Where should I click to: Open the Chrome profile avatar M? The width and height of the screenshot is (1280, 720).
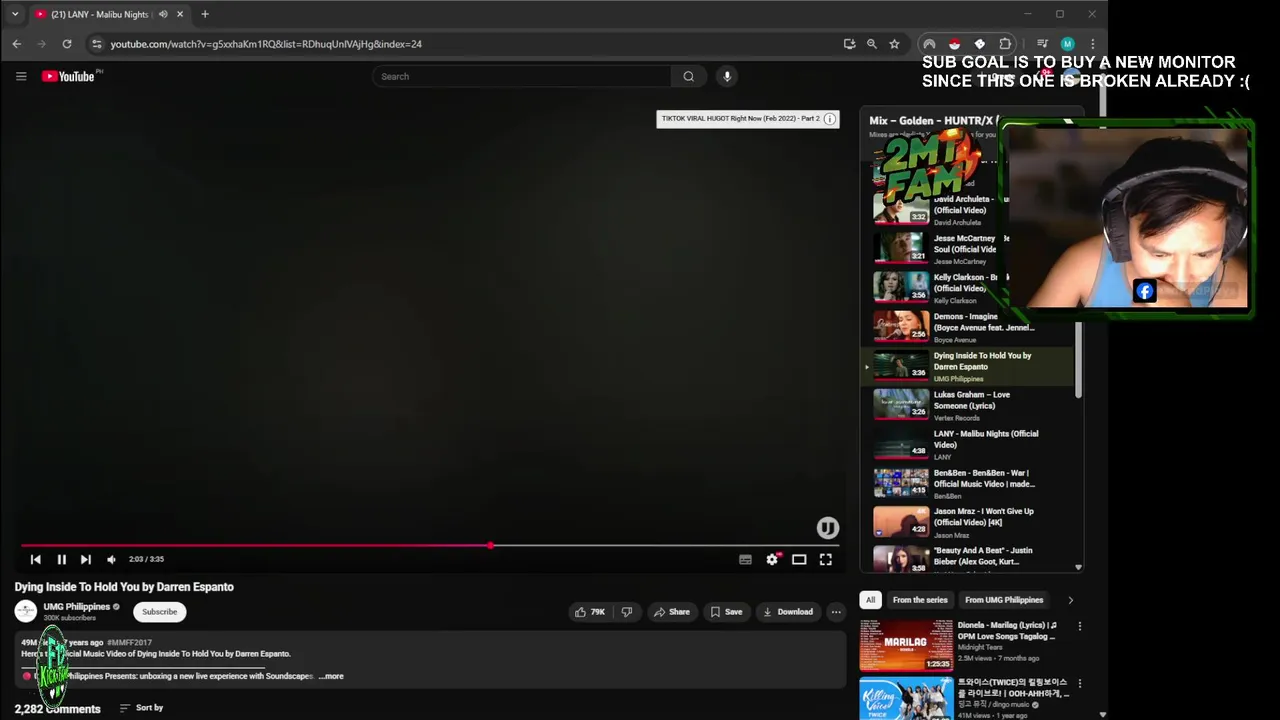[x=1067, y=44]
